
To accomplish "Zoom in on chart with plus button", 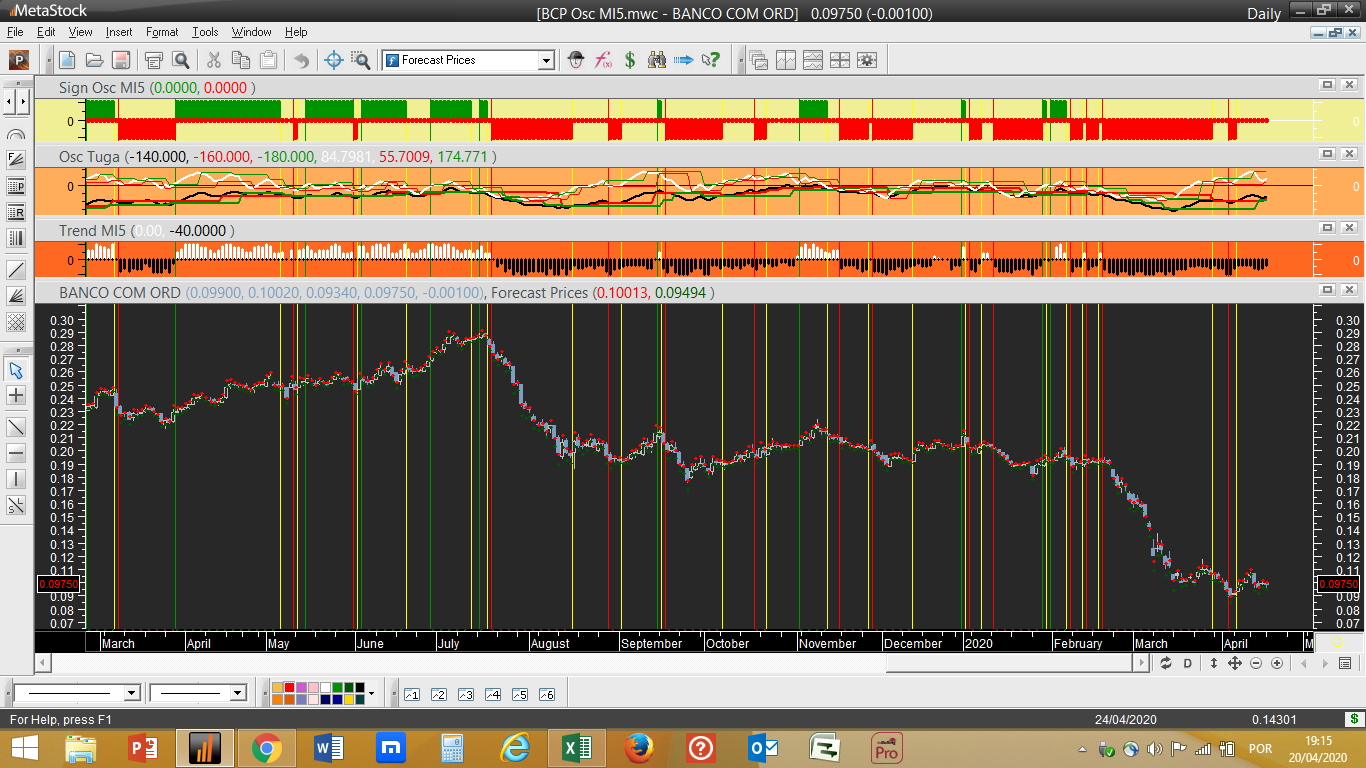I will tap(1277, 663).
